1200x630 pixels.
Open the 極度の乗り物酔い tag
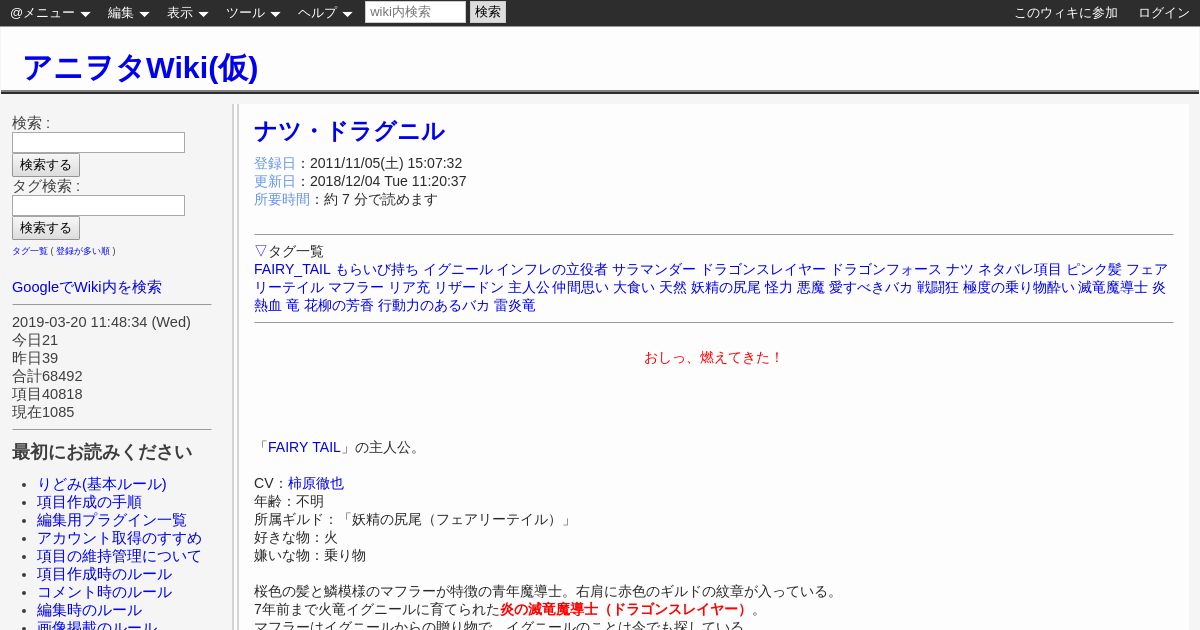coord(1019,287)
